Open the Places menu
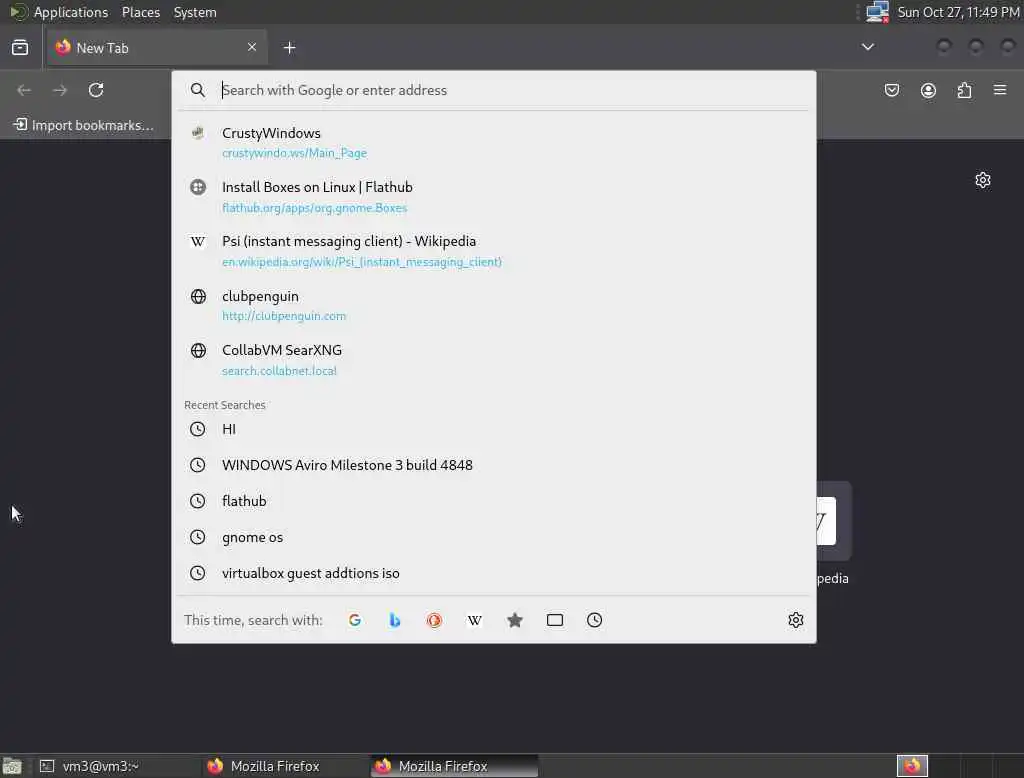The width and height of the screenshot is (1024, 778). (x=140, y=12)
